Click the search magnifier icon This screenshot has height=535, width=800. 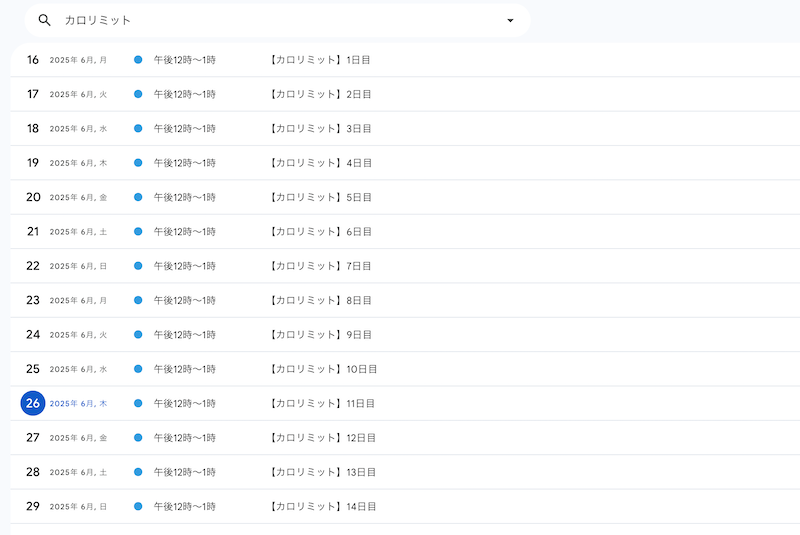coord(44,20)
